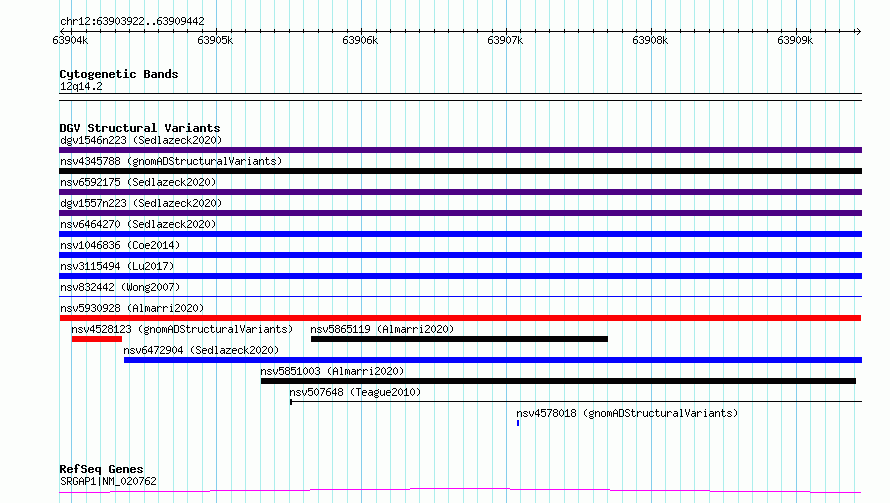Select the blue bar under nsv6472904

493,360
